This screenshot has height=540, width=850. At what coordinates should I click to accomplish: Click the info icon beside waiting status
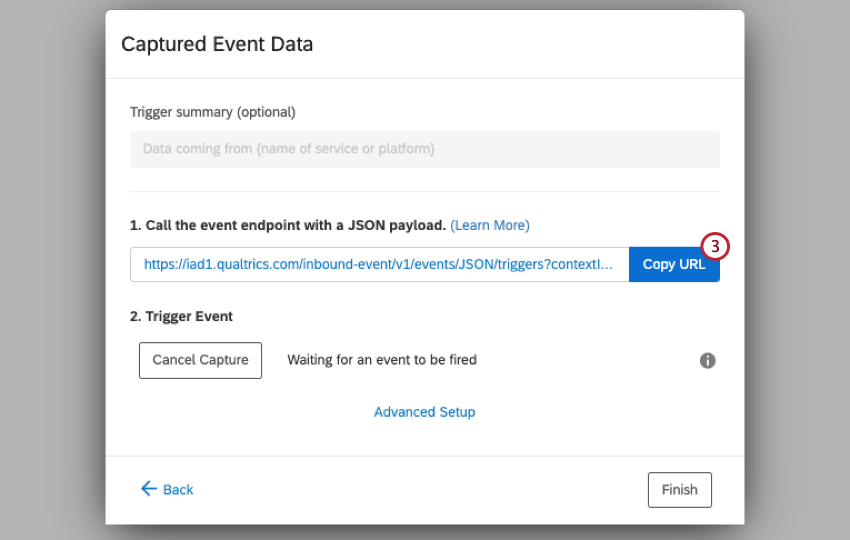point(708,361)
